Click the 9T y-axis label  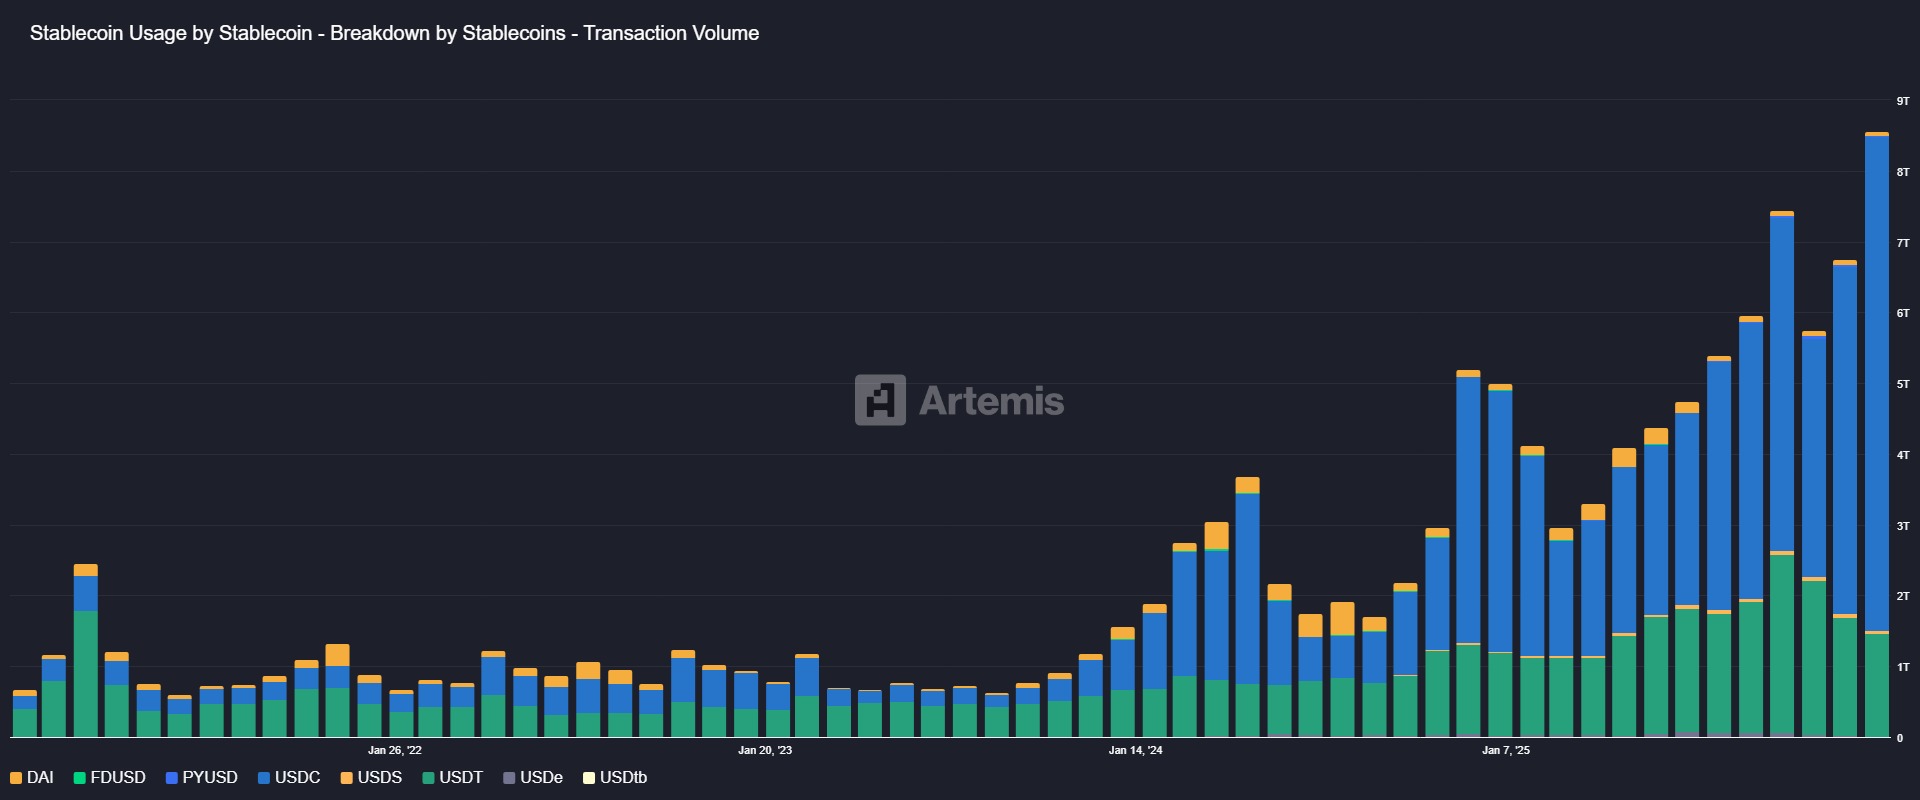pos(1903,101)
